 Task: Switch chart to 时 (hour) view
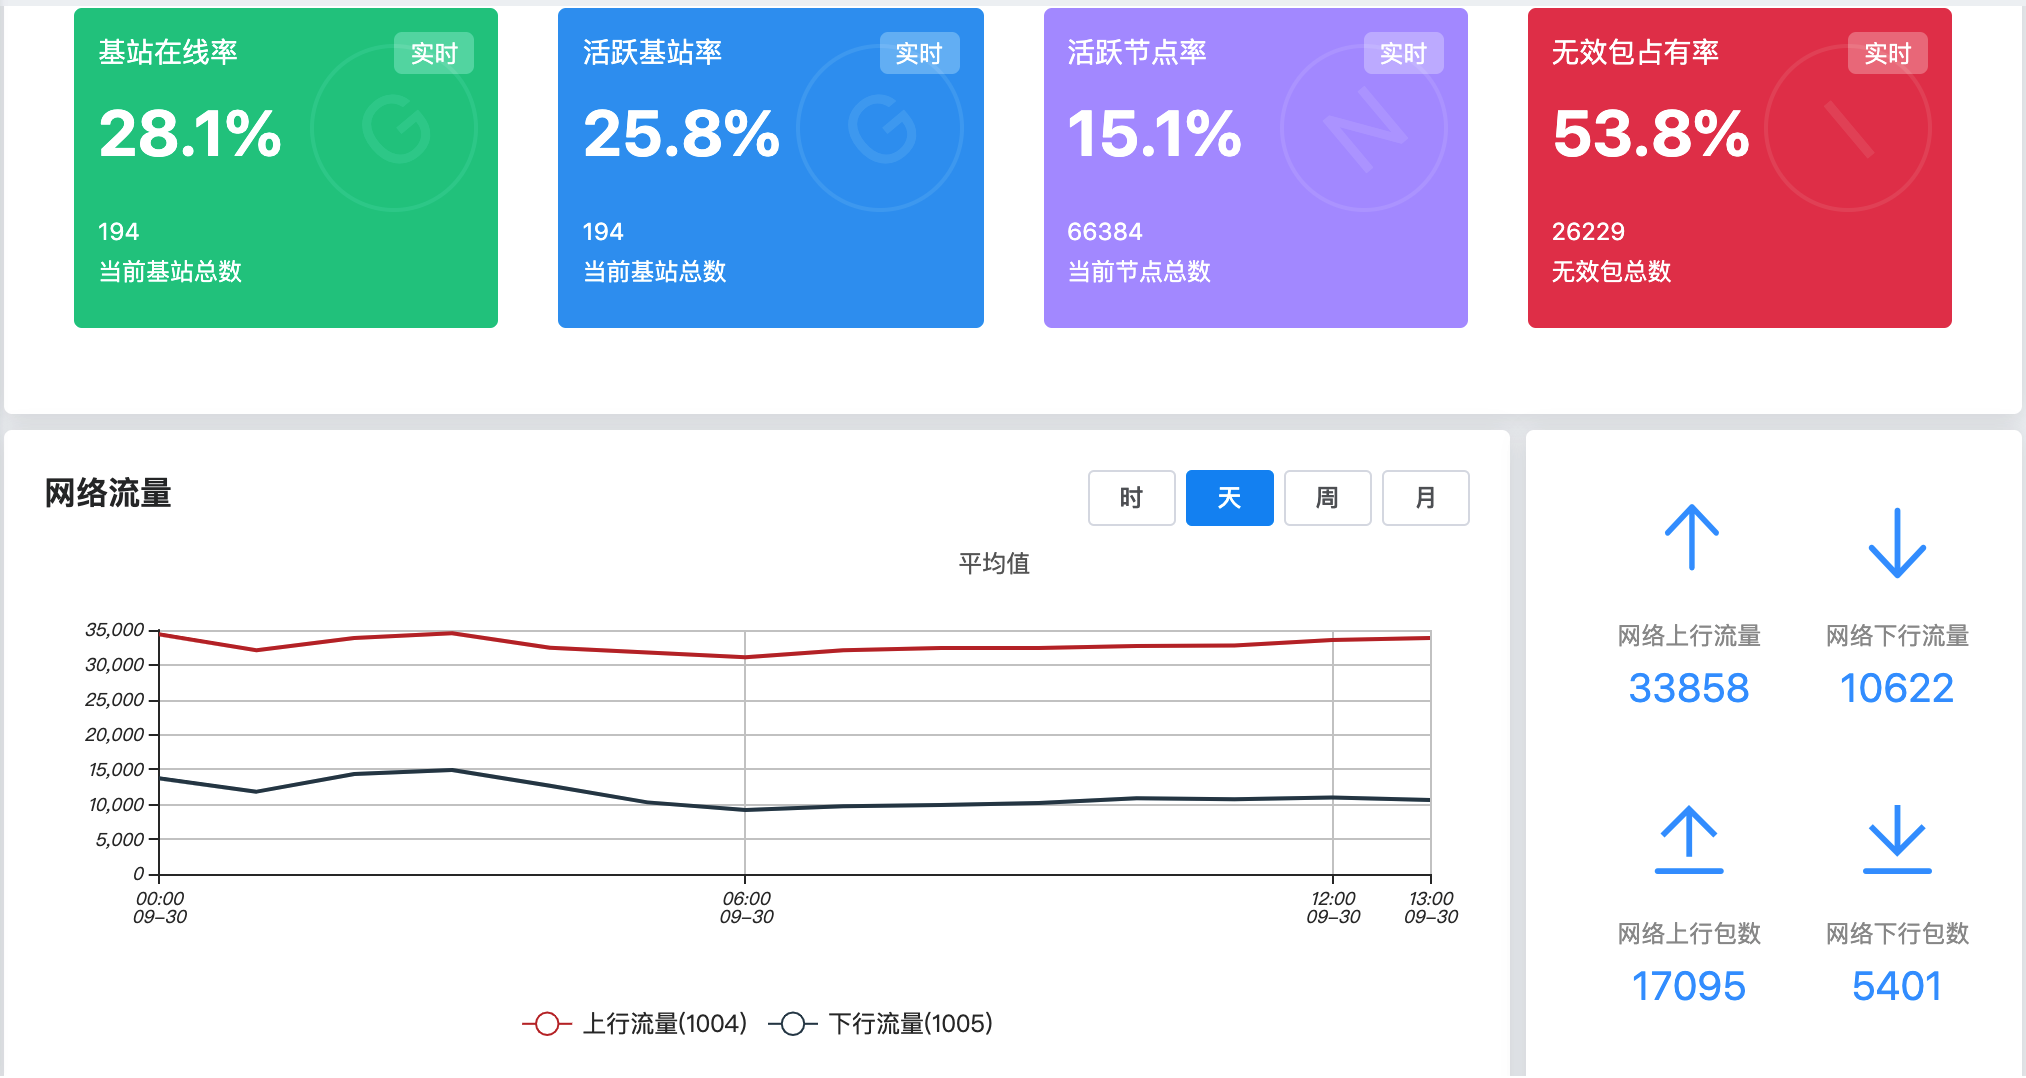click(1131, 498)
